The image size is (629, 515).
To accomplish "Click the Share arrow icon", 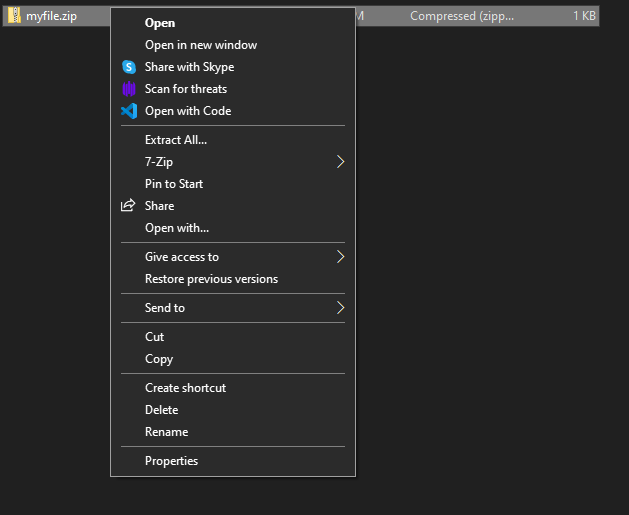I will pos(128,205).
